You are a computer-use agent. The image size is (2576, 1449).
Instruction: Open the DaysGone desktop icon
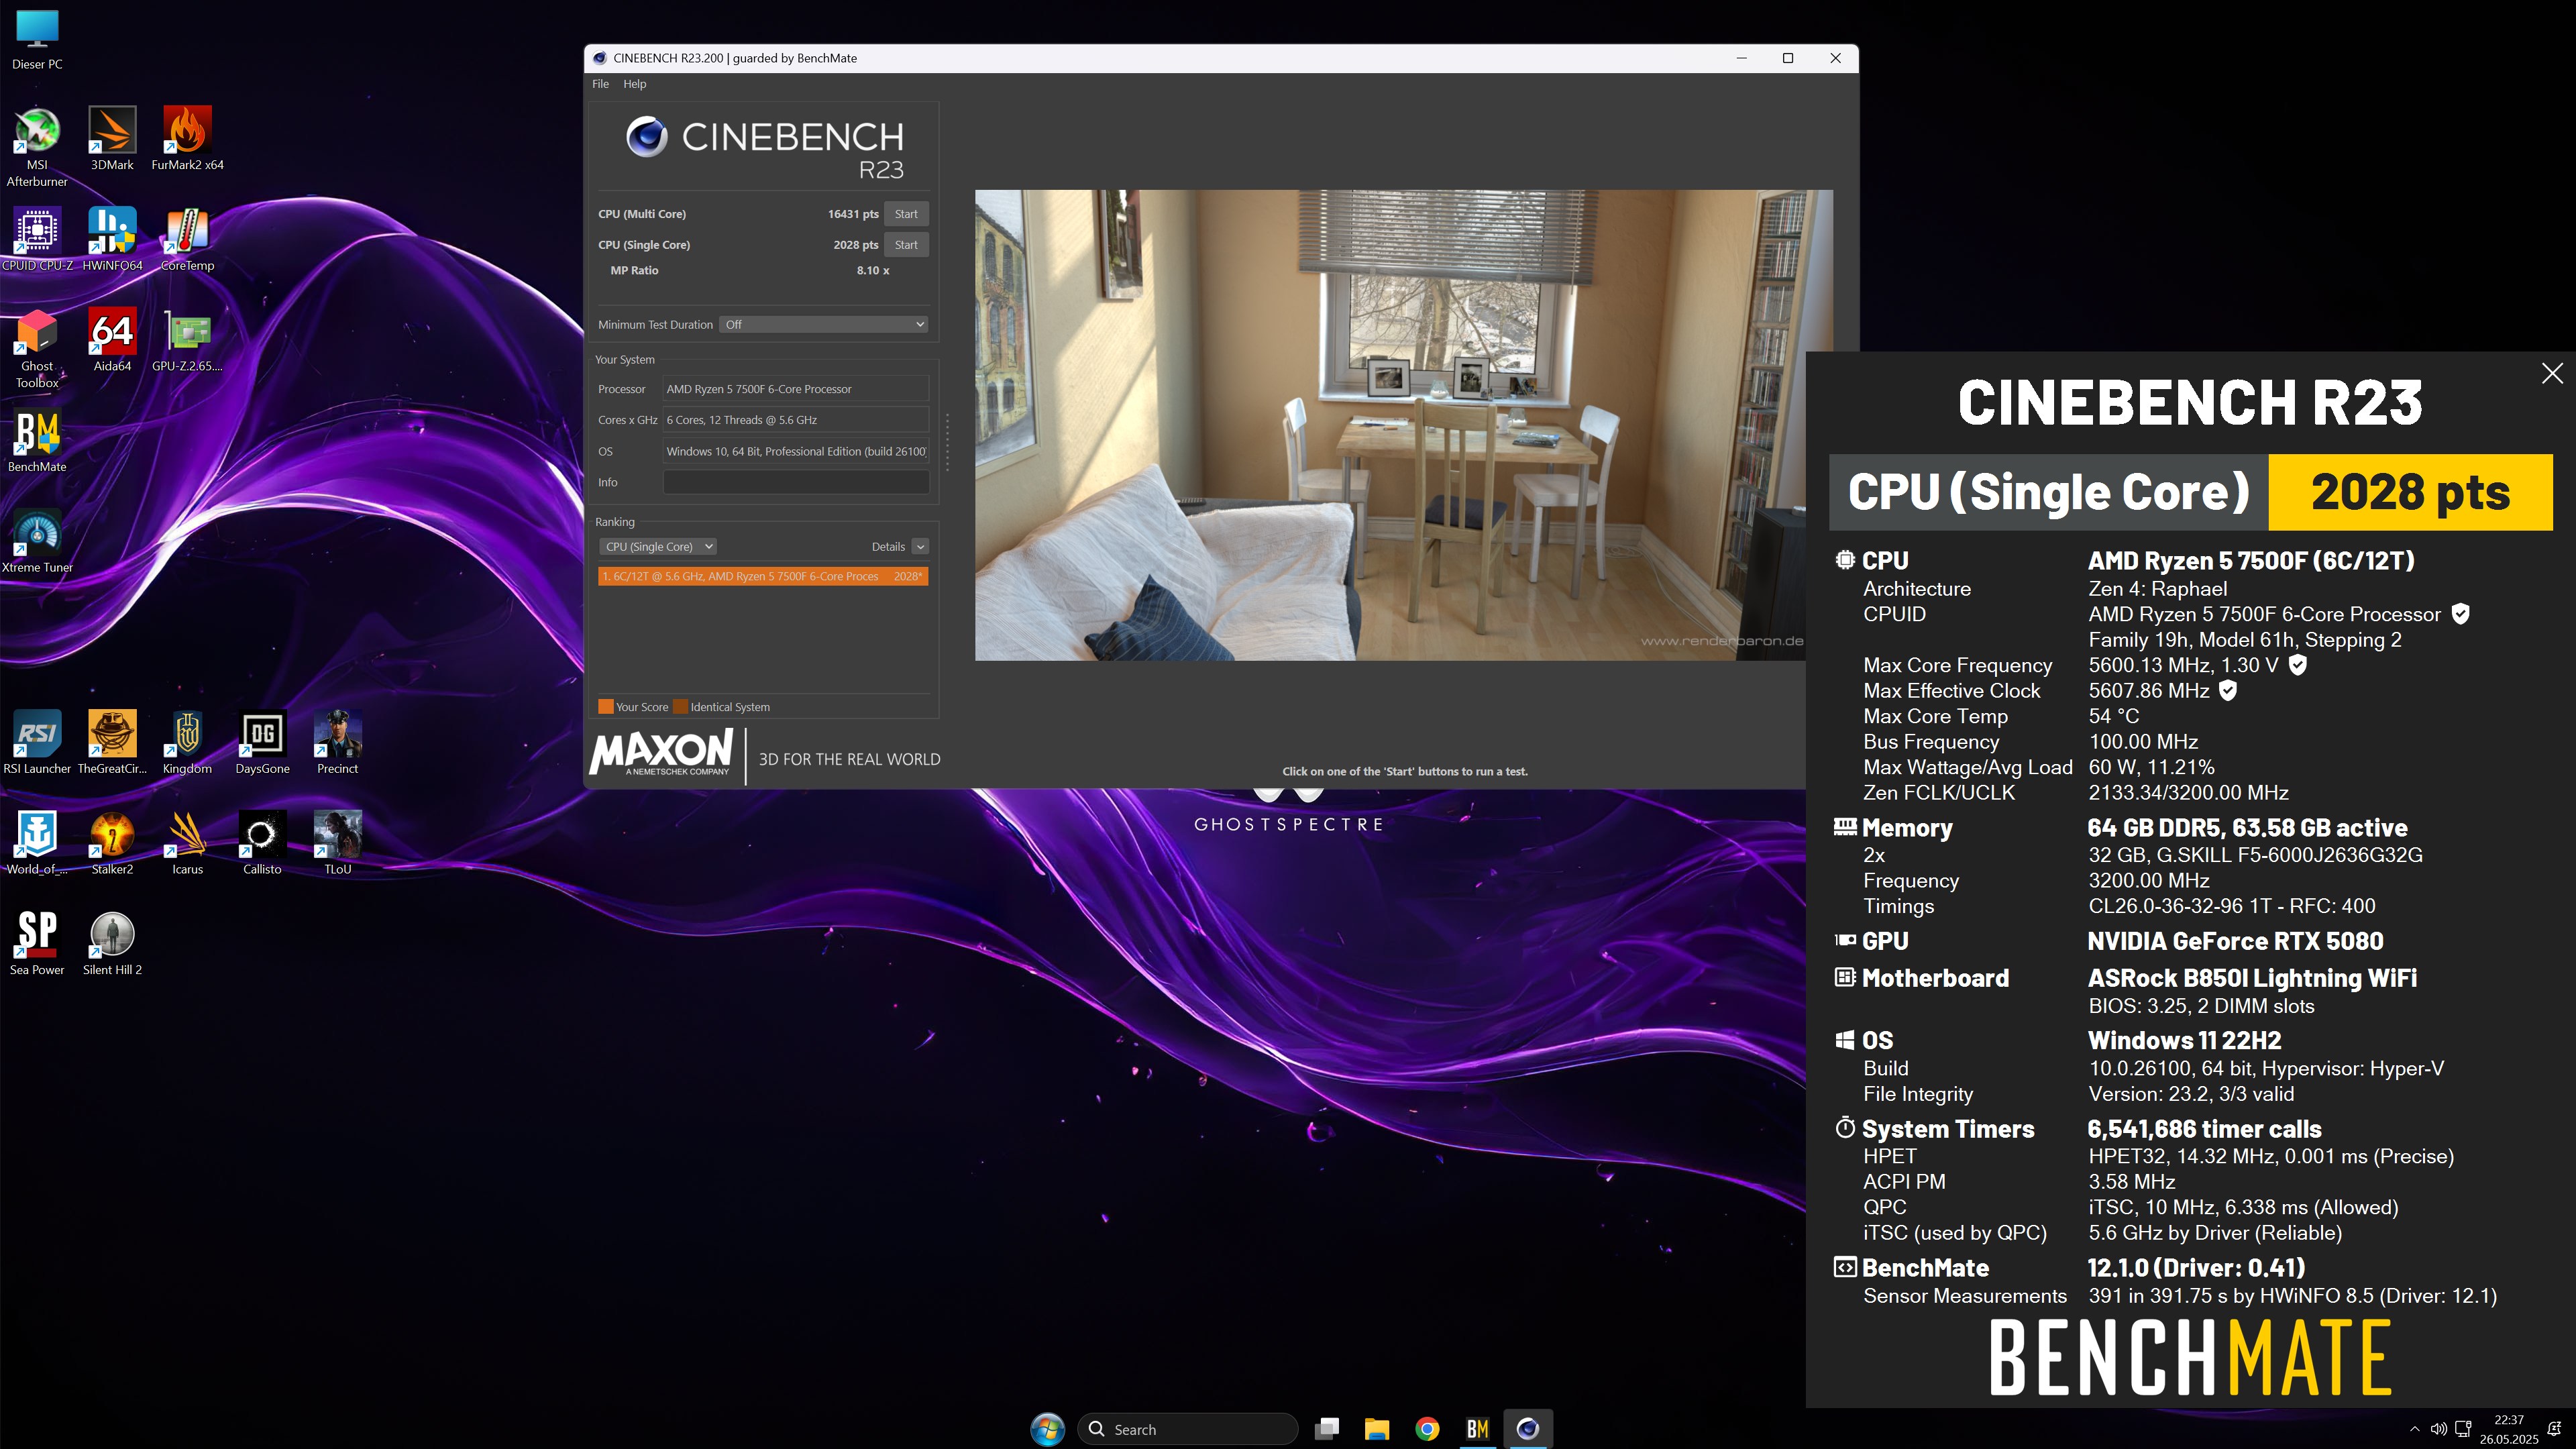coord(262,743)
